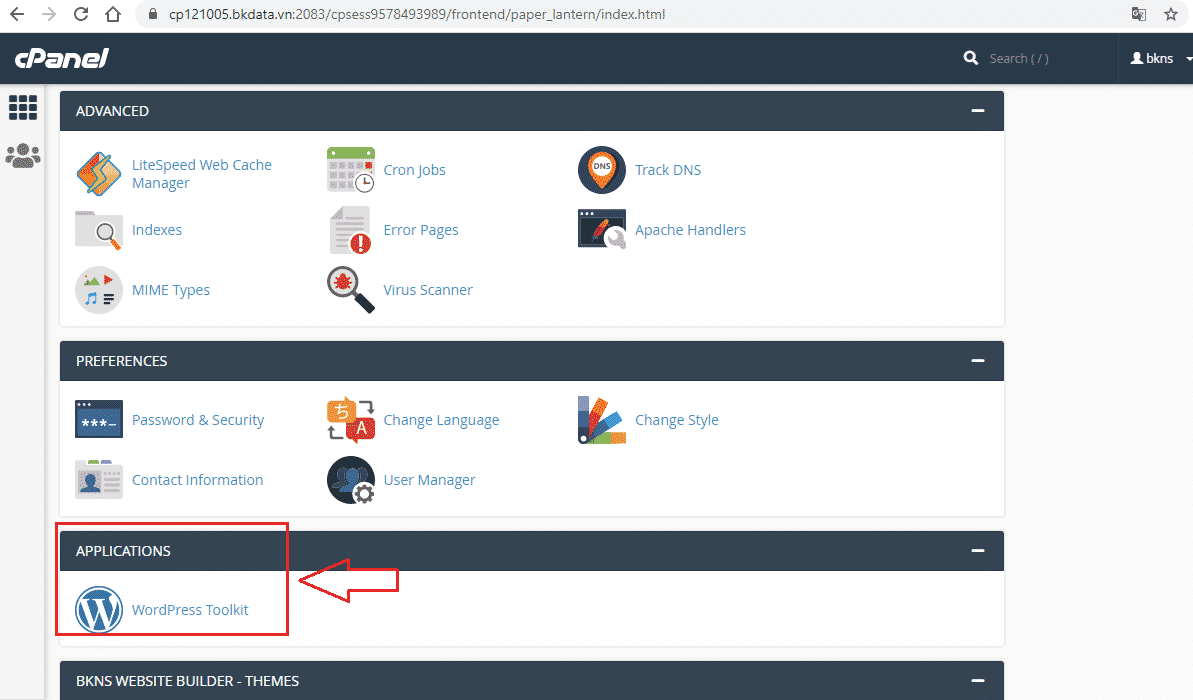This screenshot has width=1193, height=700.
Task: Open the bkns user account dropdown
Action: point(1160,58)
